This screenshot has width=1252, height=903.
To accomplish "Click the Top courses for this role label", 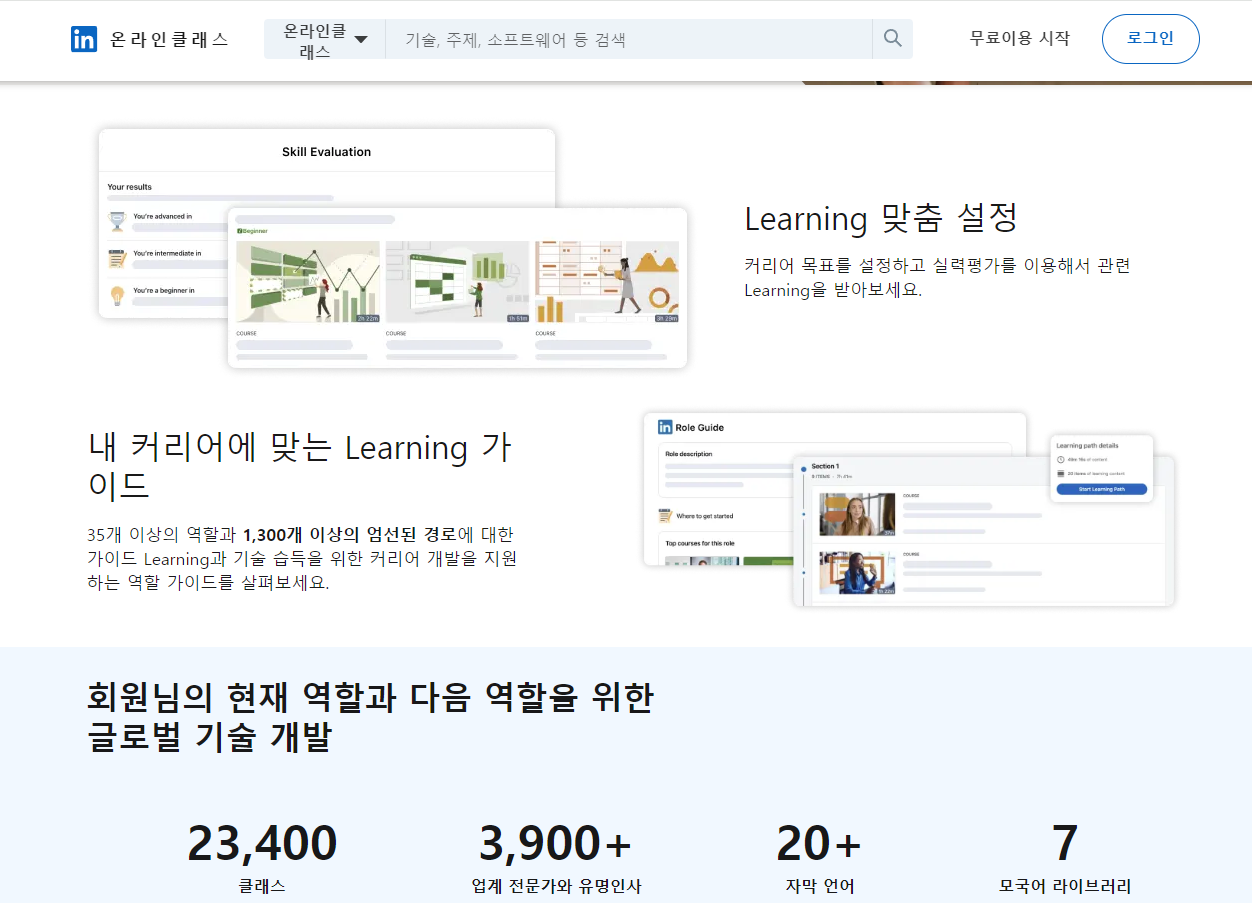I will [x=702, y=543].
